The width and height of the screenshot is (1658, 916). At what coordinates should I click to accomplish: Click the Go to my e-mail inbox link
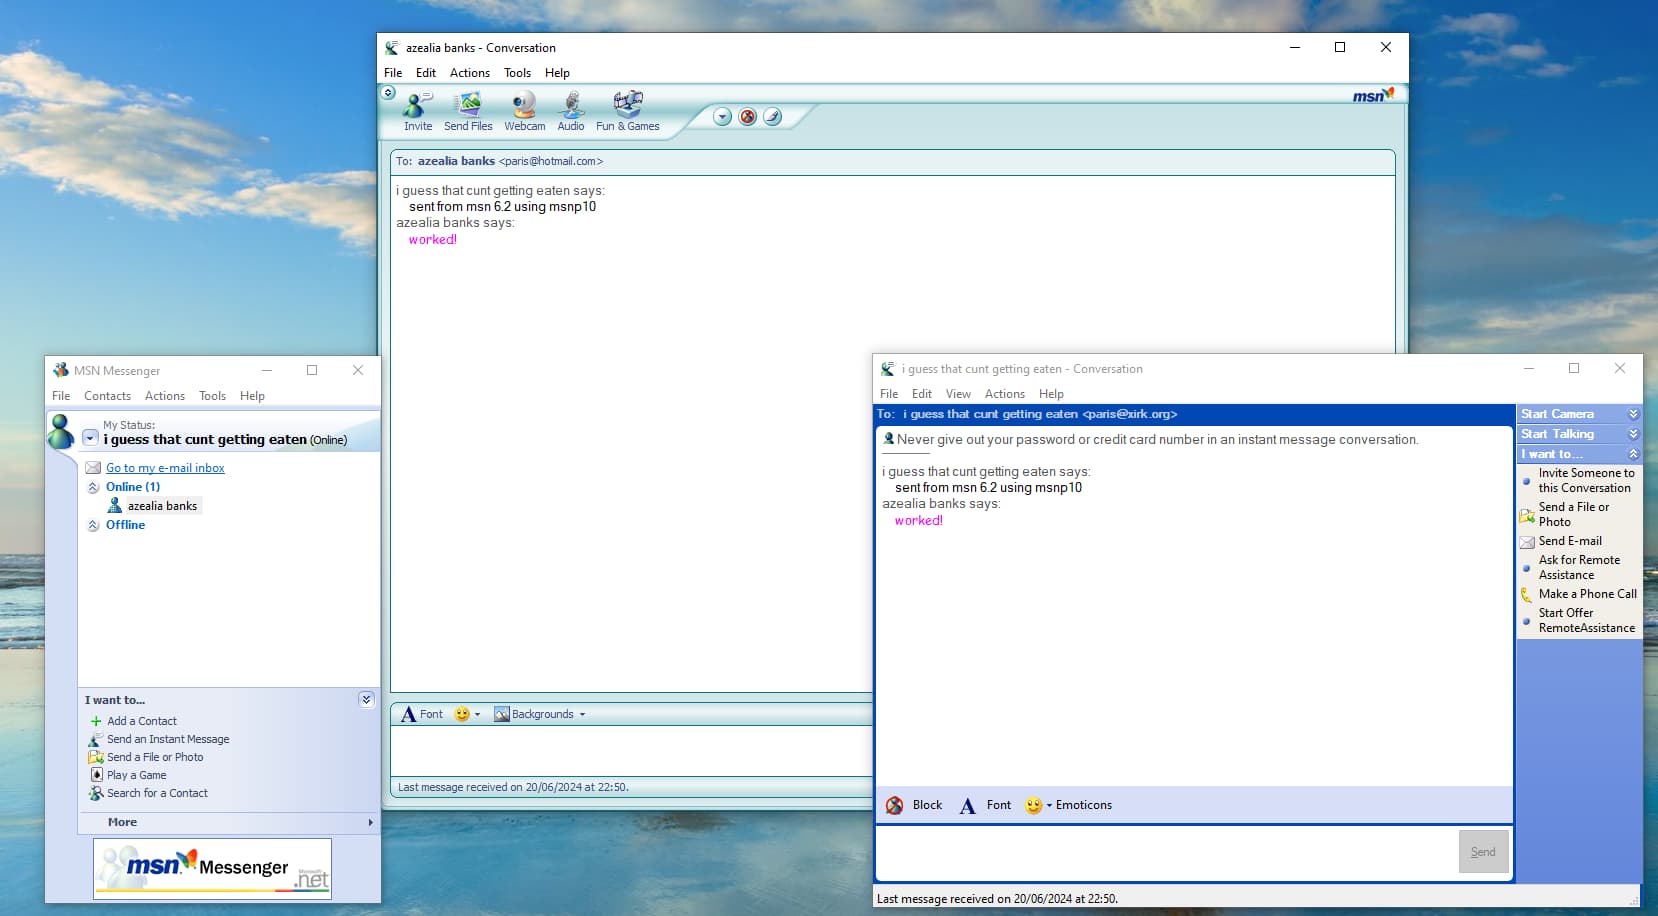(165, 468)
